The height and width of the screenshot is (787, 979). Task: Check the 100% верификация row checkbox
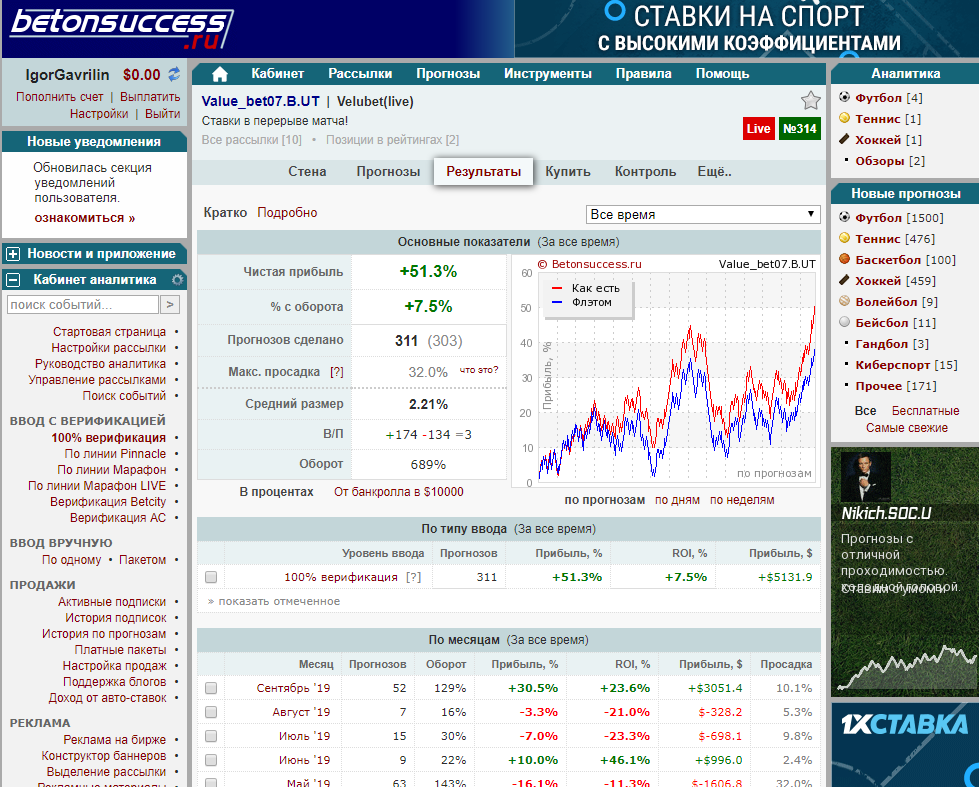pos(211,577)
